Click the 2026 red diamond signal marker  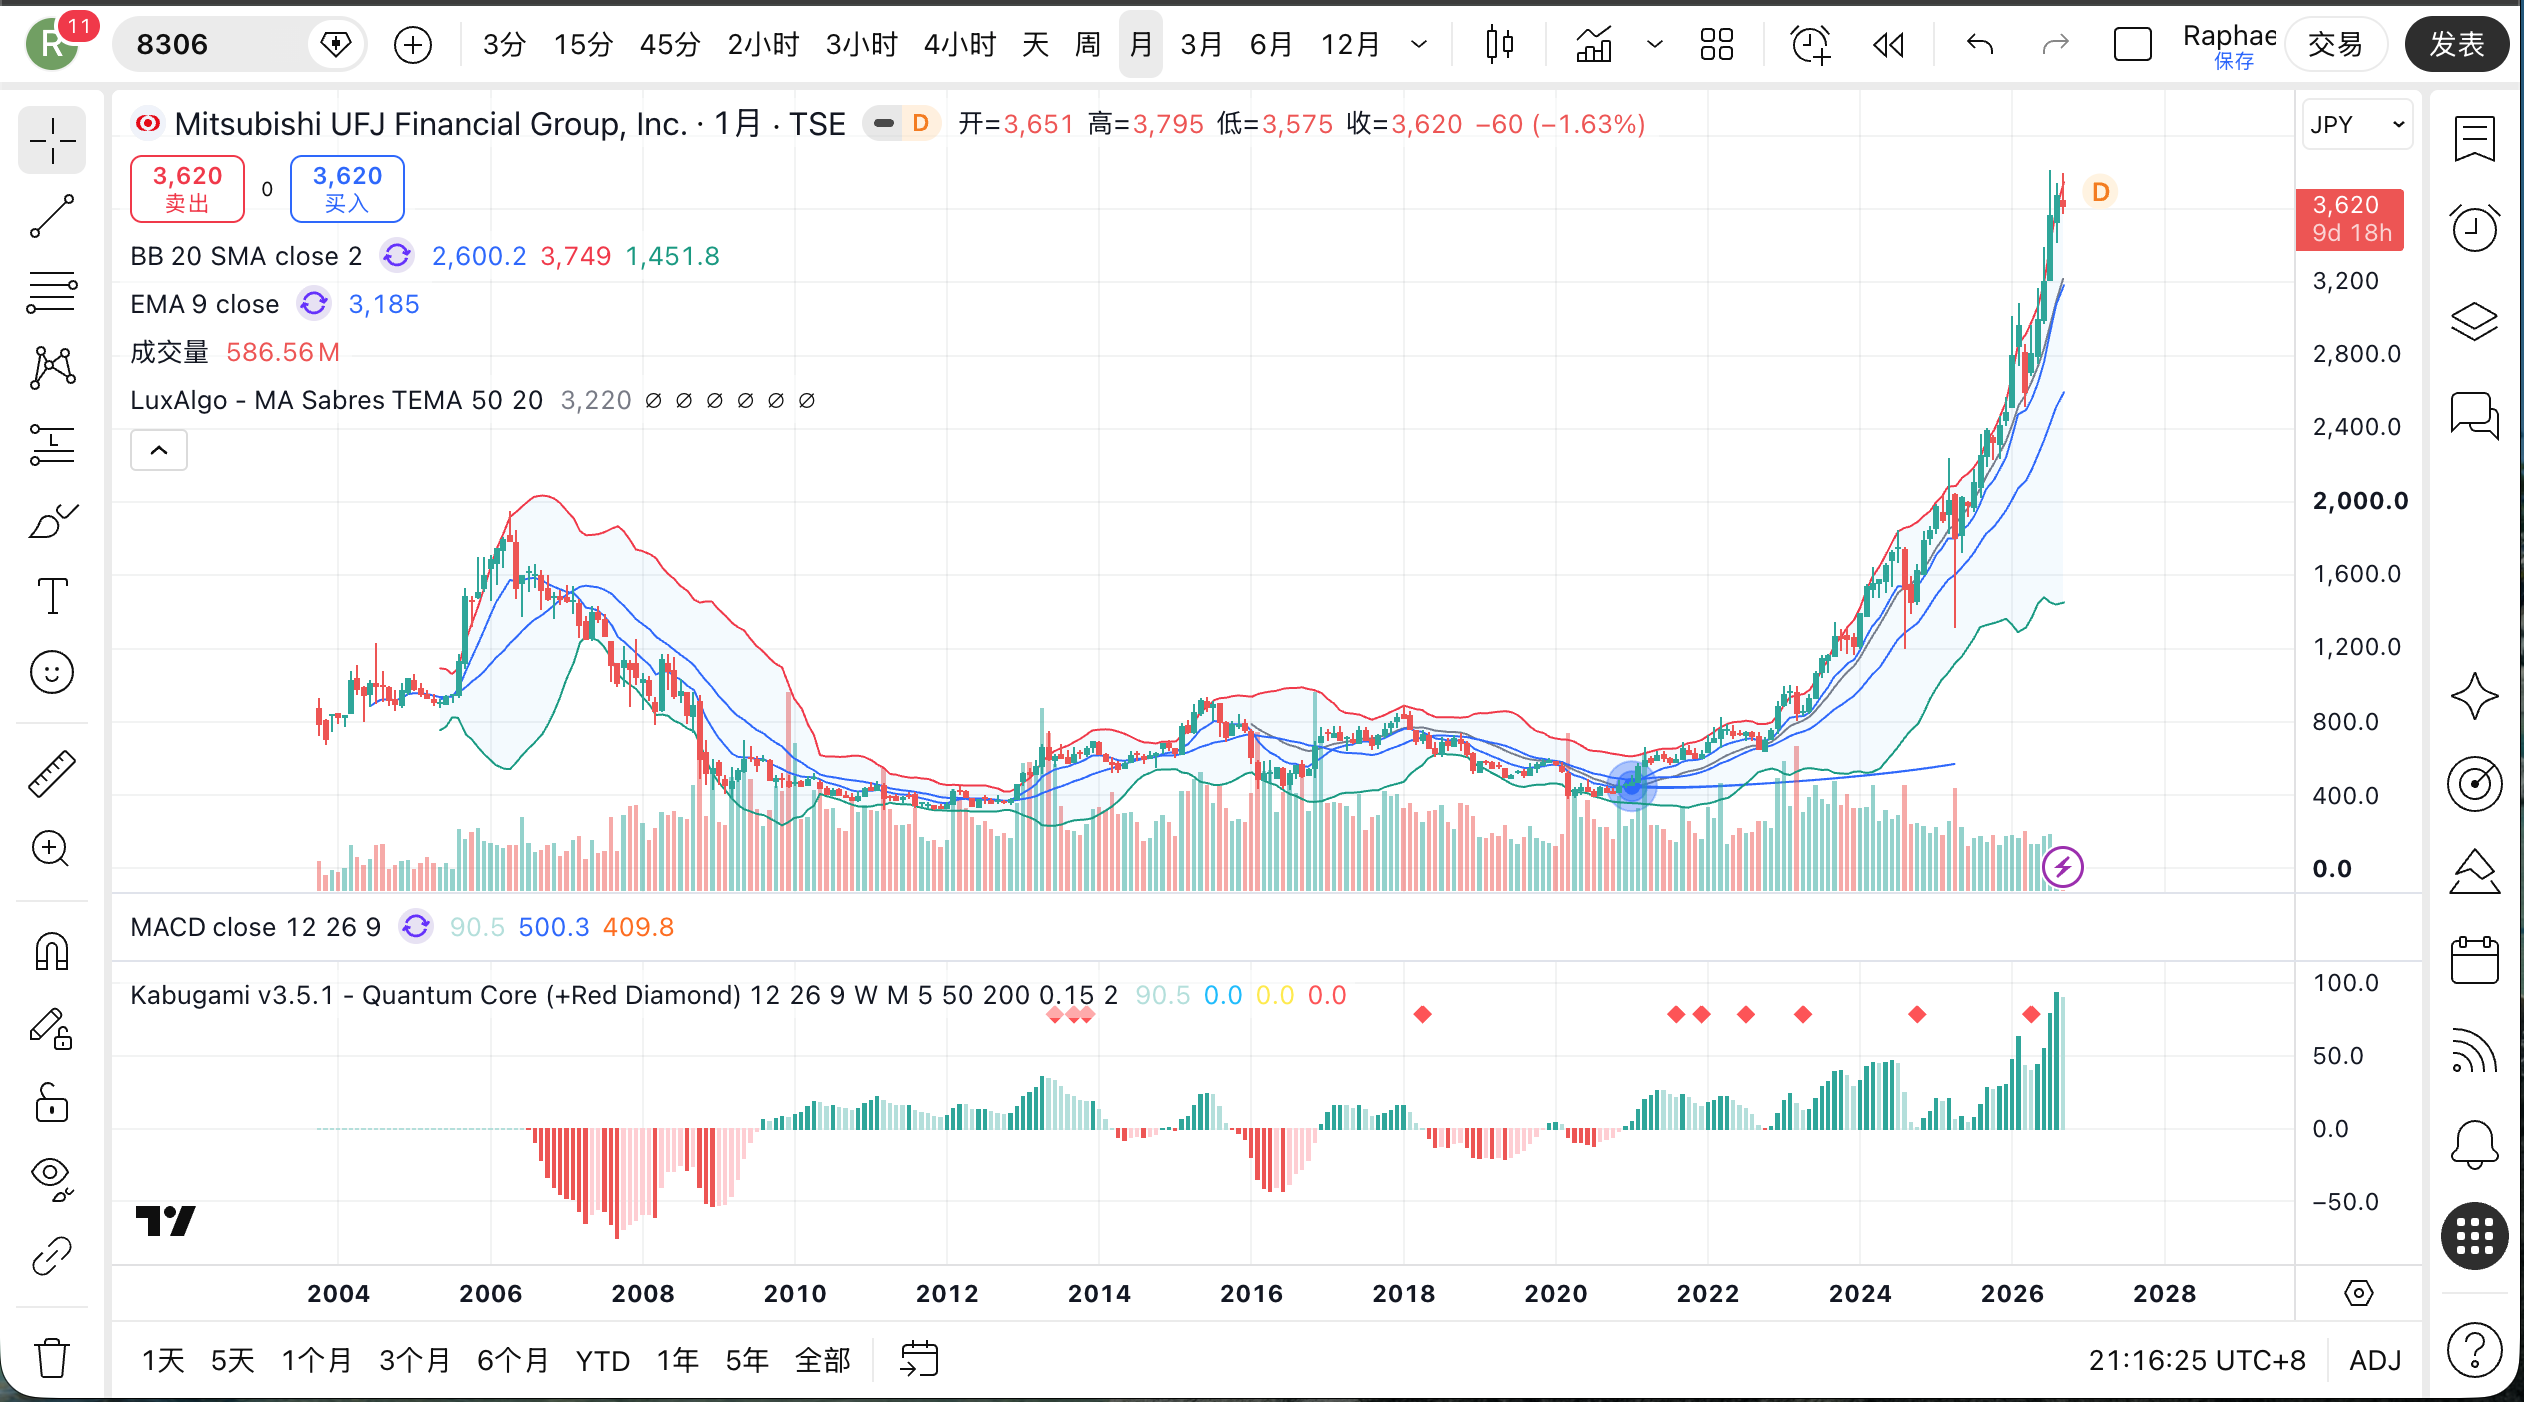pyautogui.click(x=2031, y=1014)
